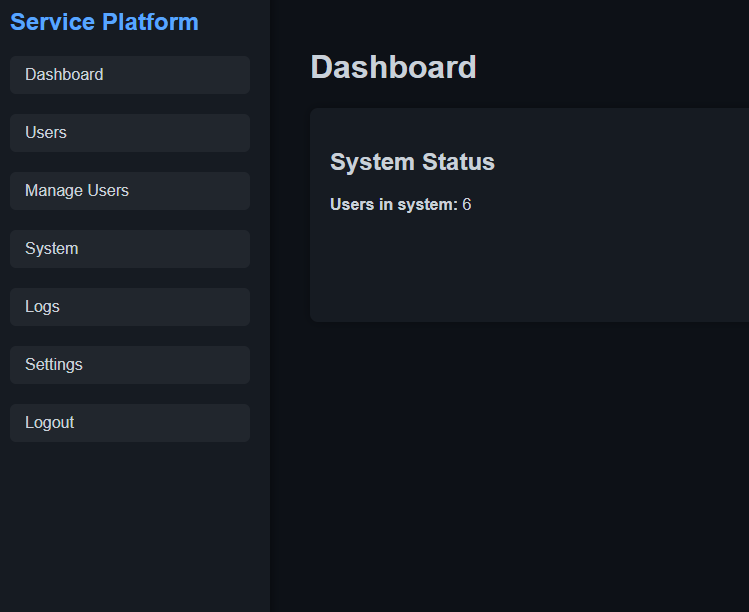Click the Dashboard page heading

(x=394, y=67)
